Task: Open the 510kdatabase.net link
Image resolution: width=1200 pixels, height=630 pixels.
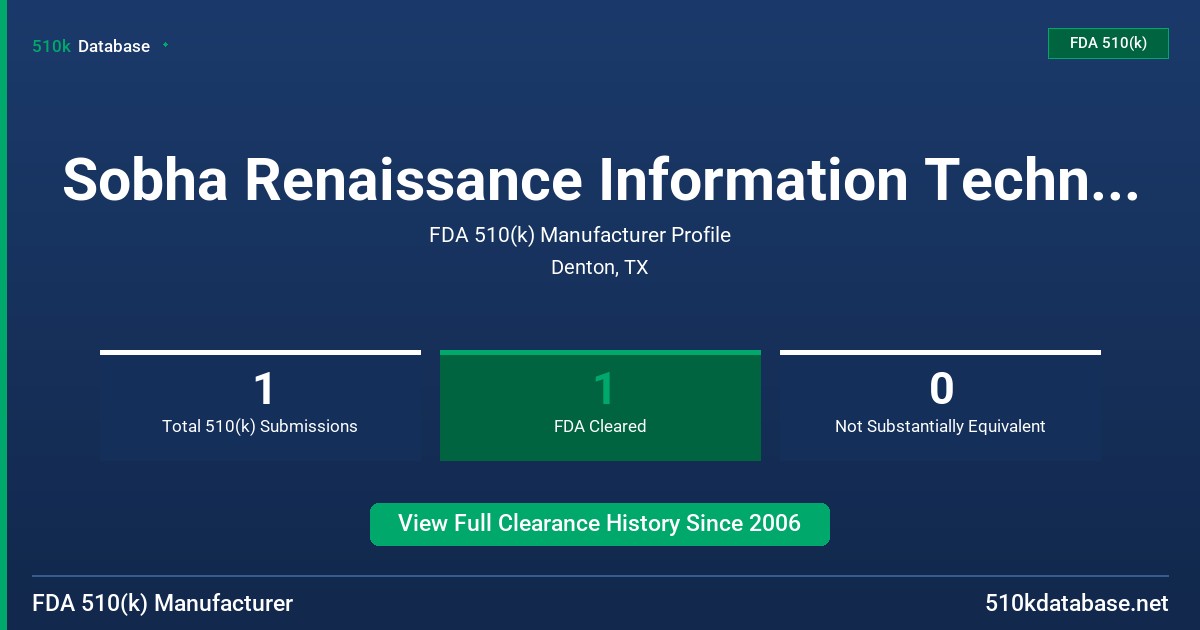Action: [x=1077, y=604]
